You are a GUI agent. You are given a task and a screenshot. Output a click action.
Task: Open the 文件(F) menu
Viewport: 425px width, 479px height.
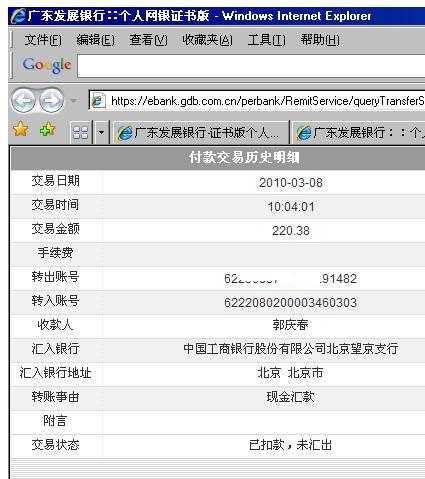43,40
